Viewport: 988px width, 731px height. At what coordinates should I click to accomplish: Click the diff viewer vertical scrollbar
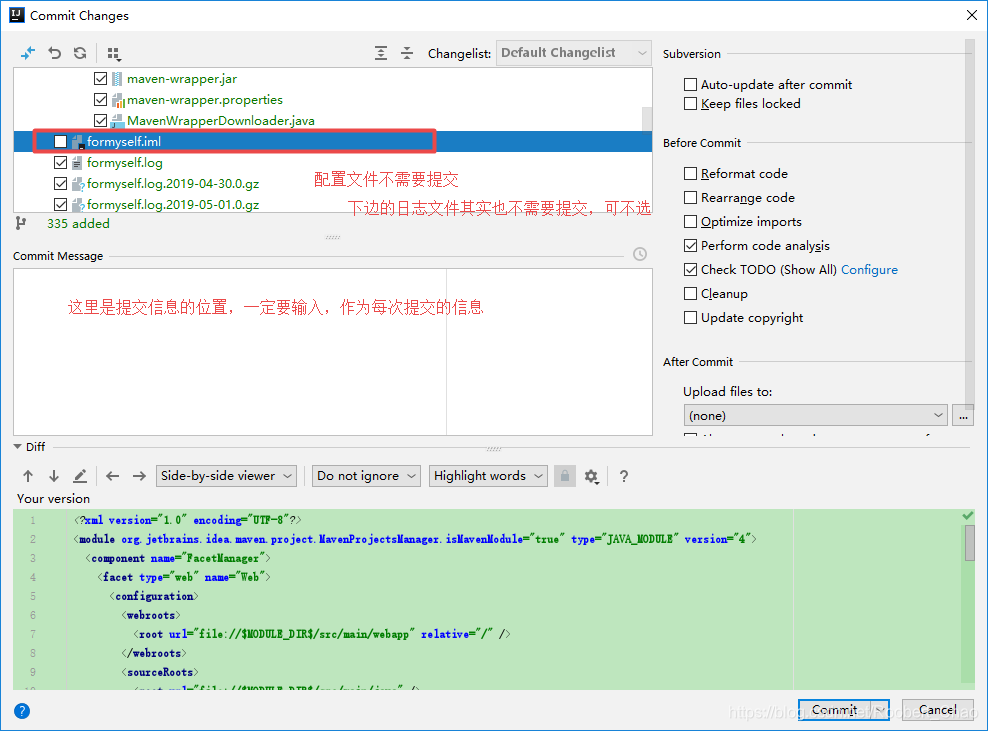(969, 543)
